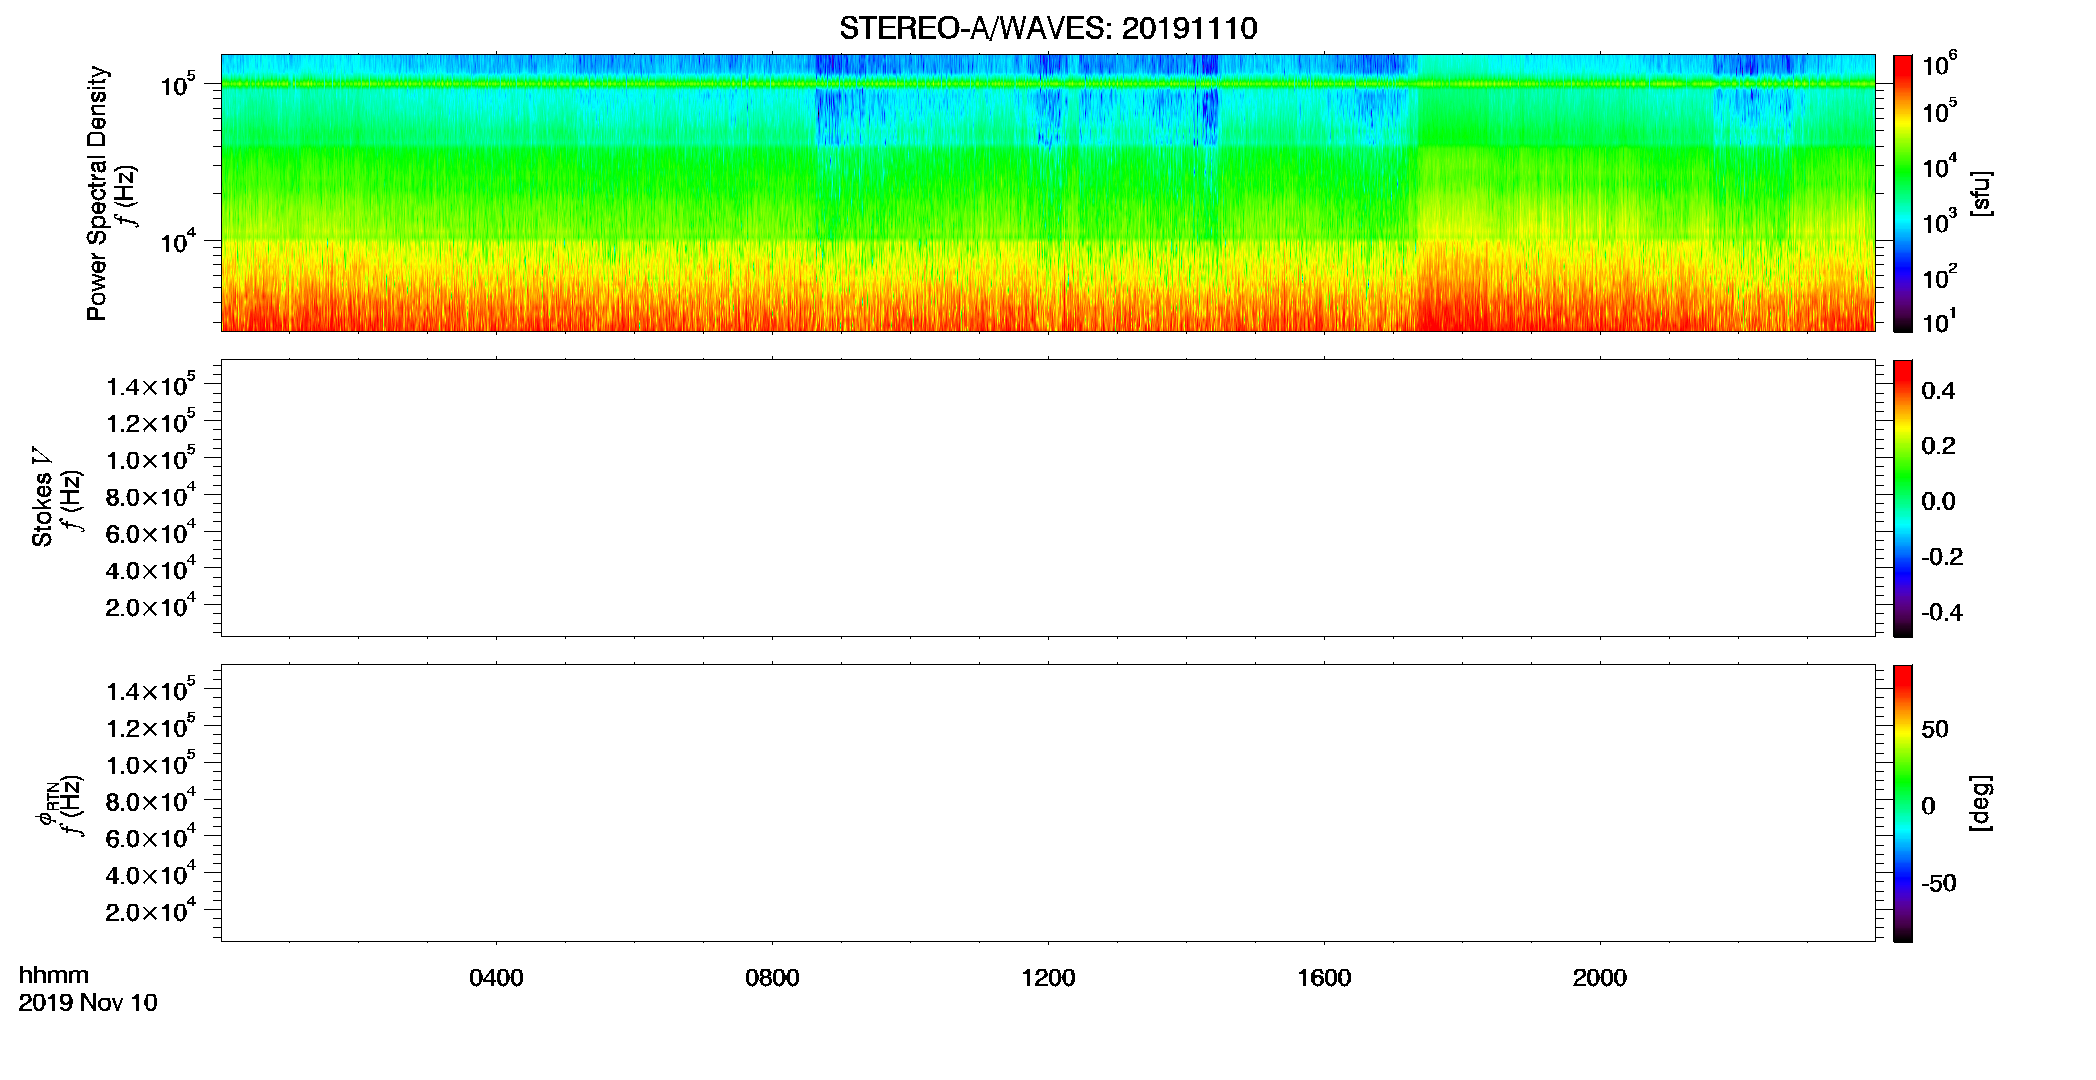
Task: Click the STEREO-A/WAVES: 20191110 plot title
Action: point(1048,28)
